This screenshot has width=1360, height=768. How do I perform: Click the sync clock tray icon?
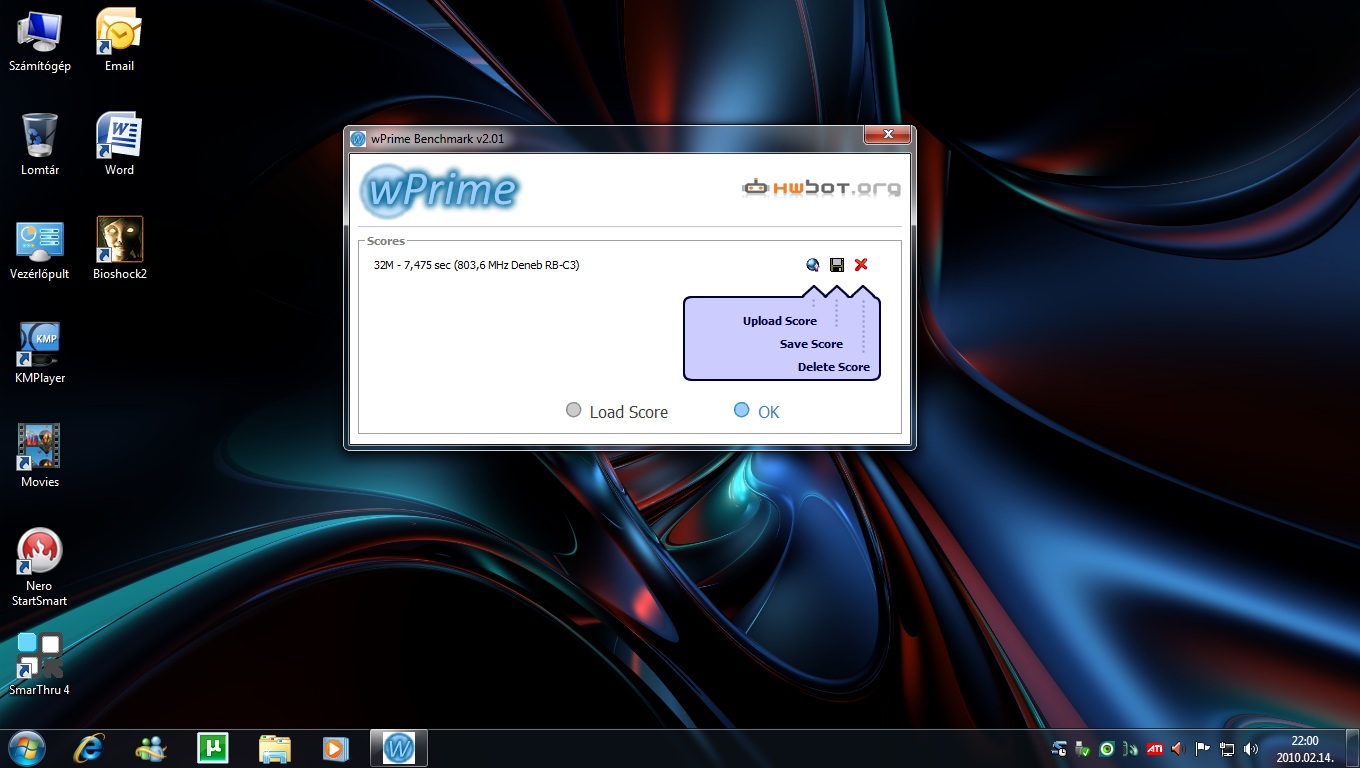(x=1059, y=748)
